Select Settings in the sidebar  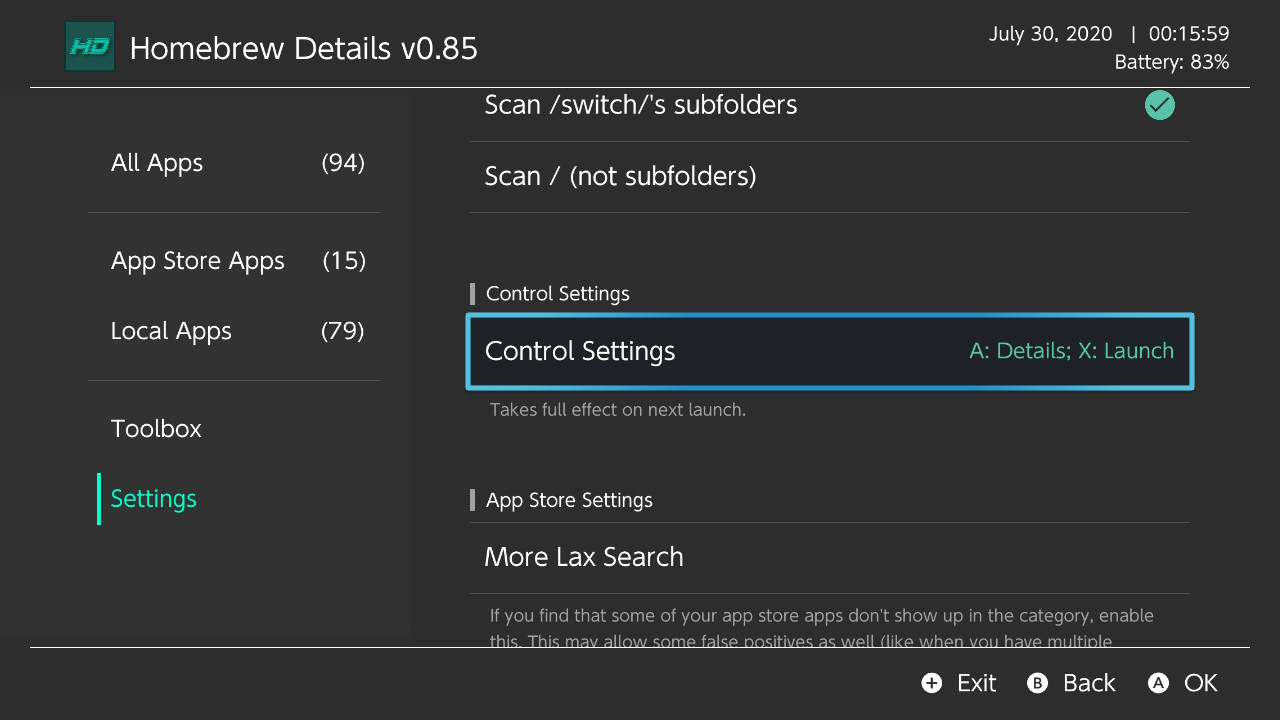(154, 499)
